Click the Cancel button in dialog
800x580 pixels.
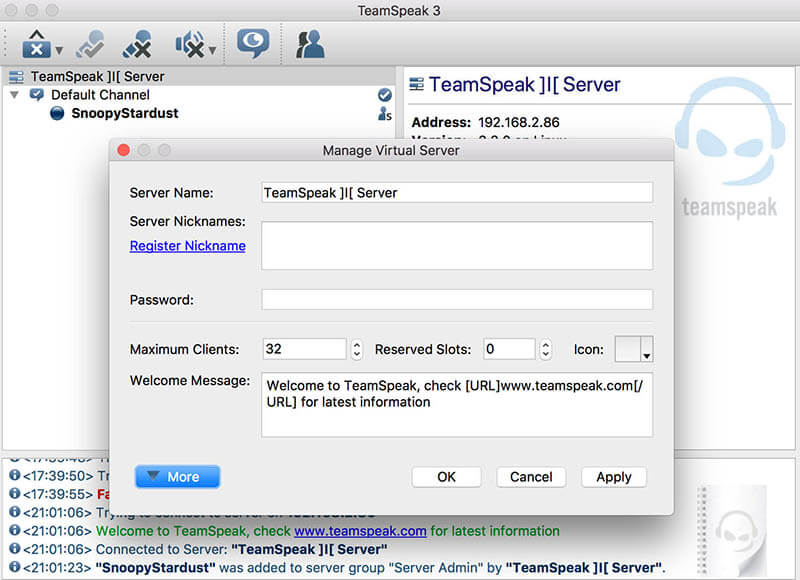coord(531,477)
